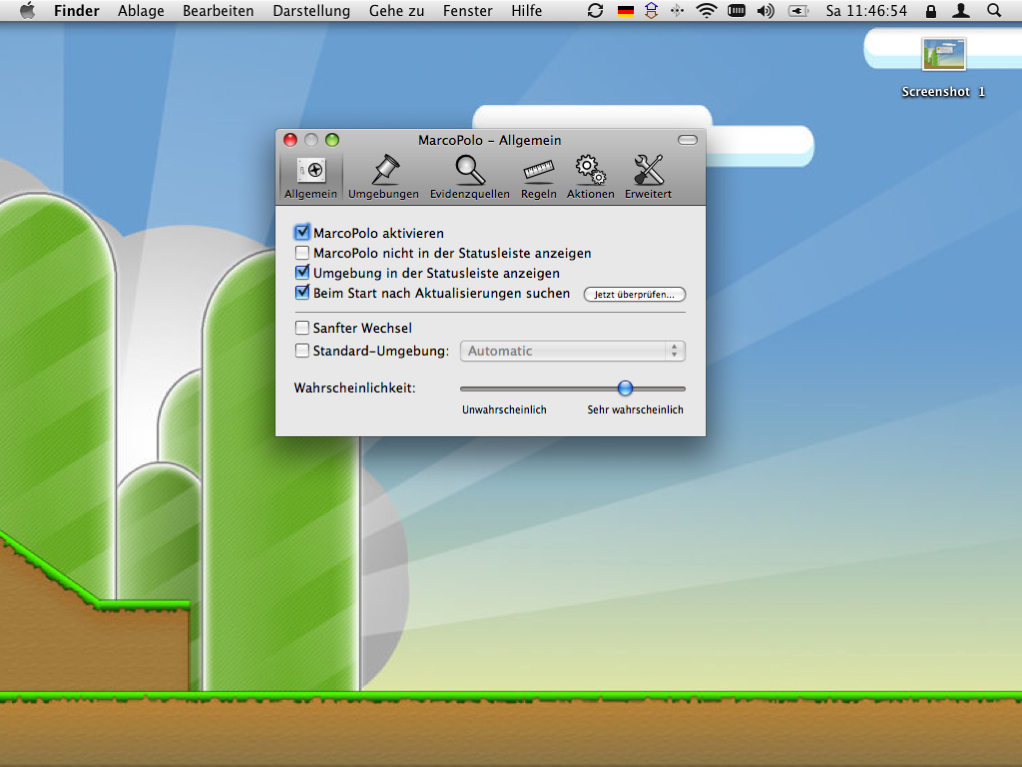1022x767 pixels.
Task: Open the volume control icon
Action: click(x=766, y=10)
